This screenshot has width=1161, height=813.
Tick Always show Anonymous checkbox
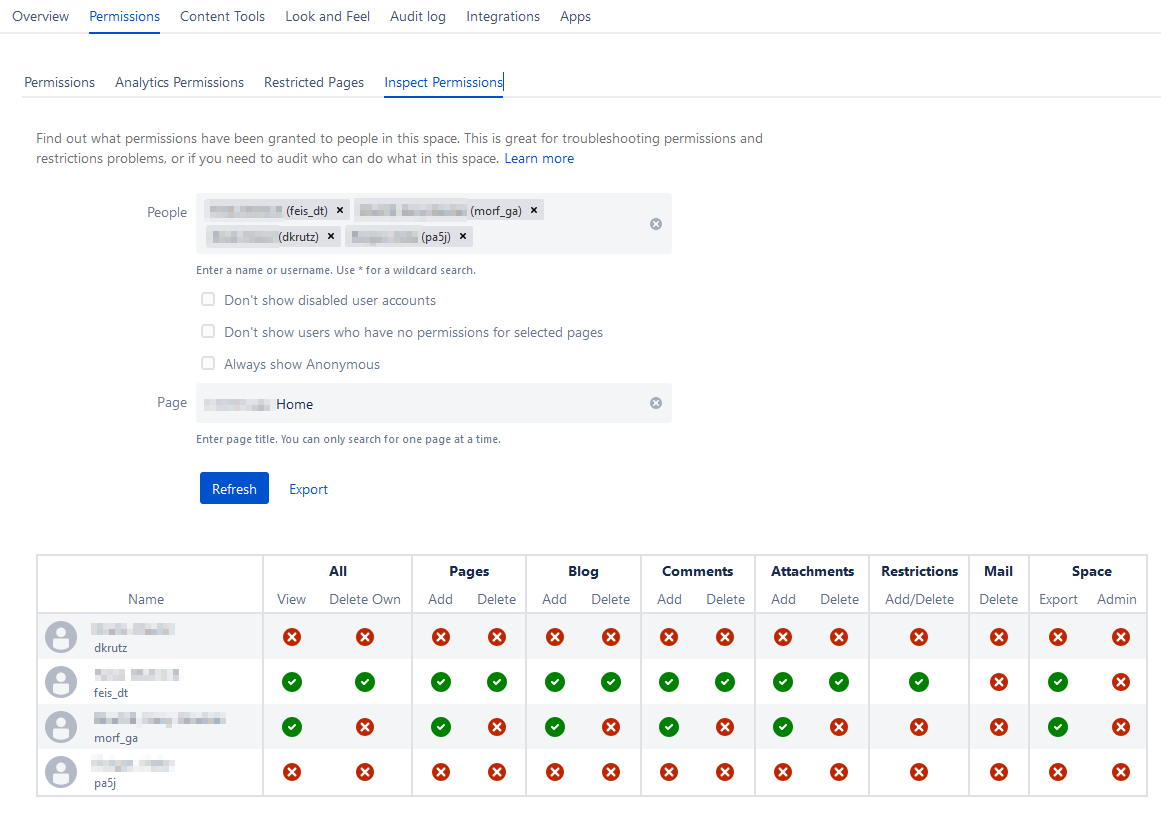(208, 363)
